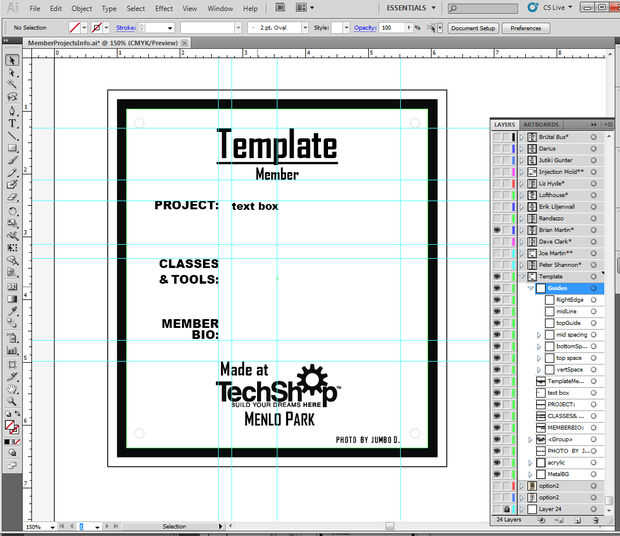This screenshot has height=536, width=620.
Task: Open the Window menu
Action: point(220,8)
